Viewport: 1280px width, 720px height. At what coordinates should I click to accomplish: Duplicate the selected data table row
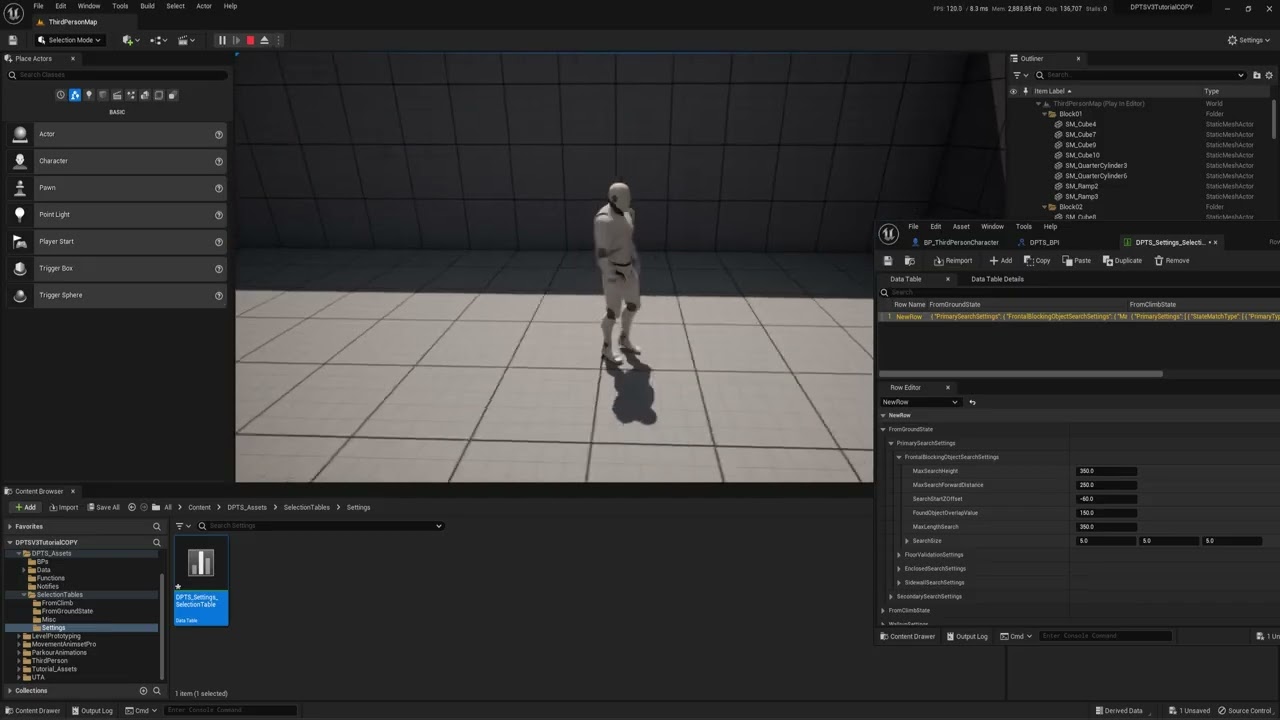[1122, 261]
